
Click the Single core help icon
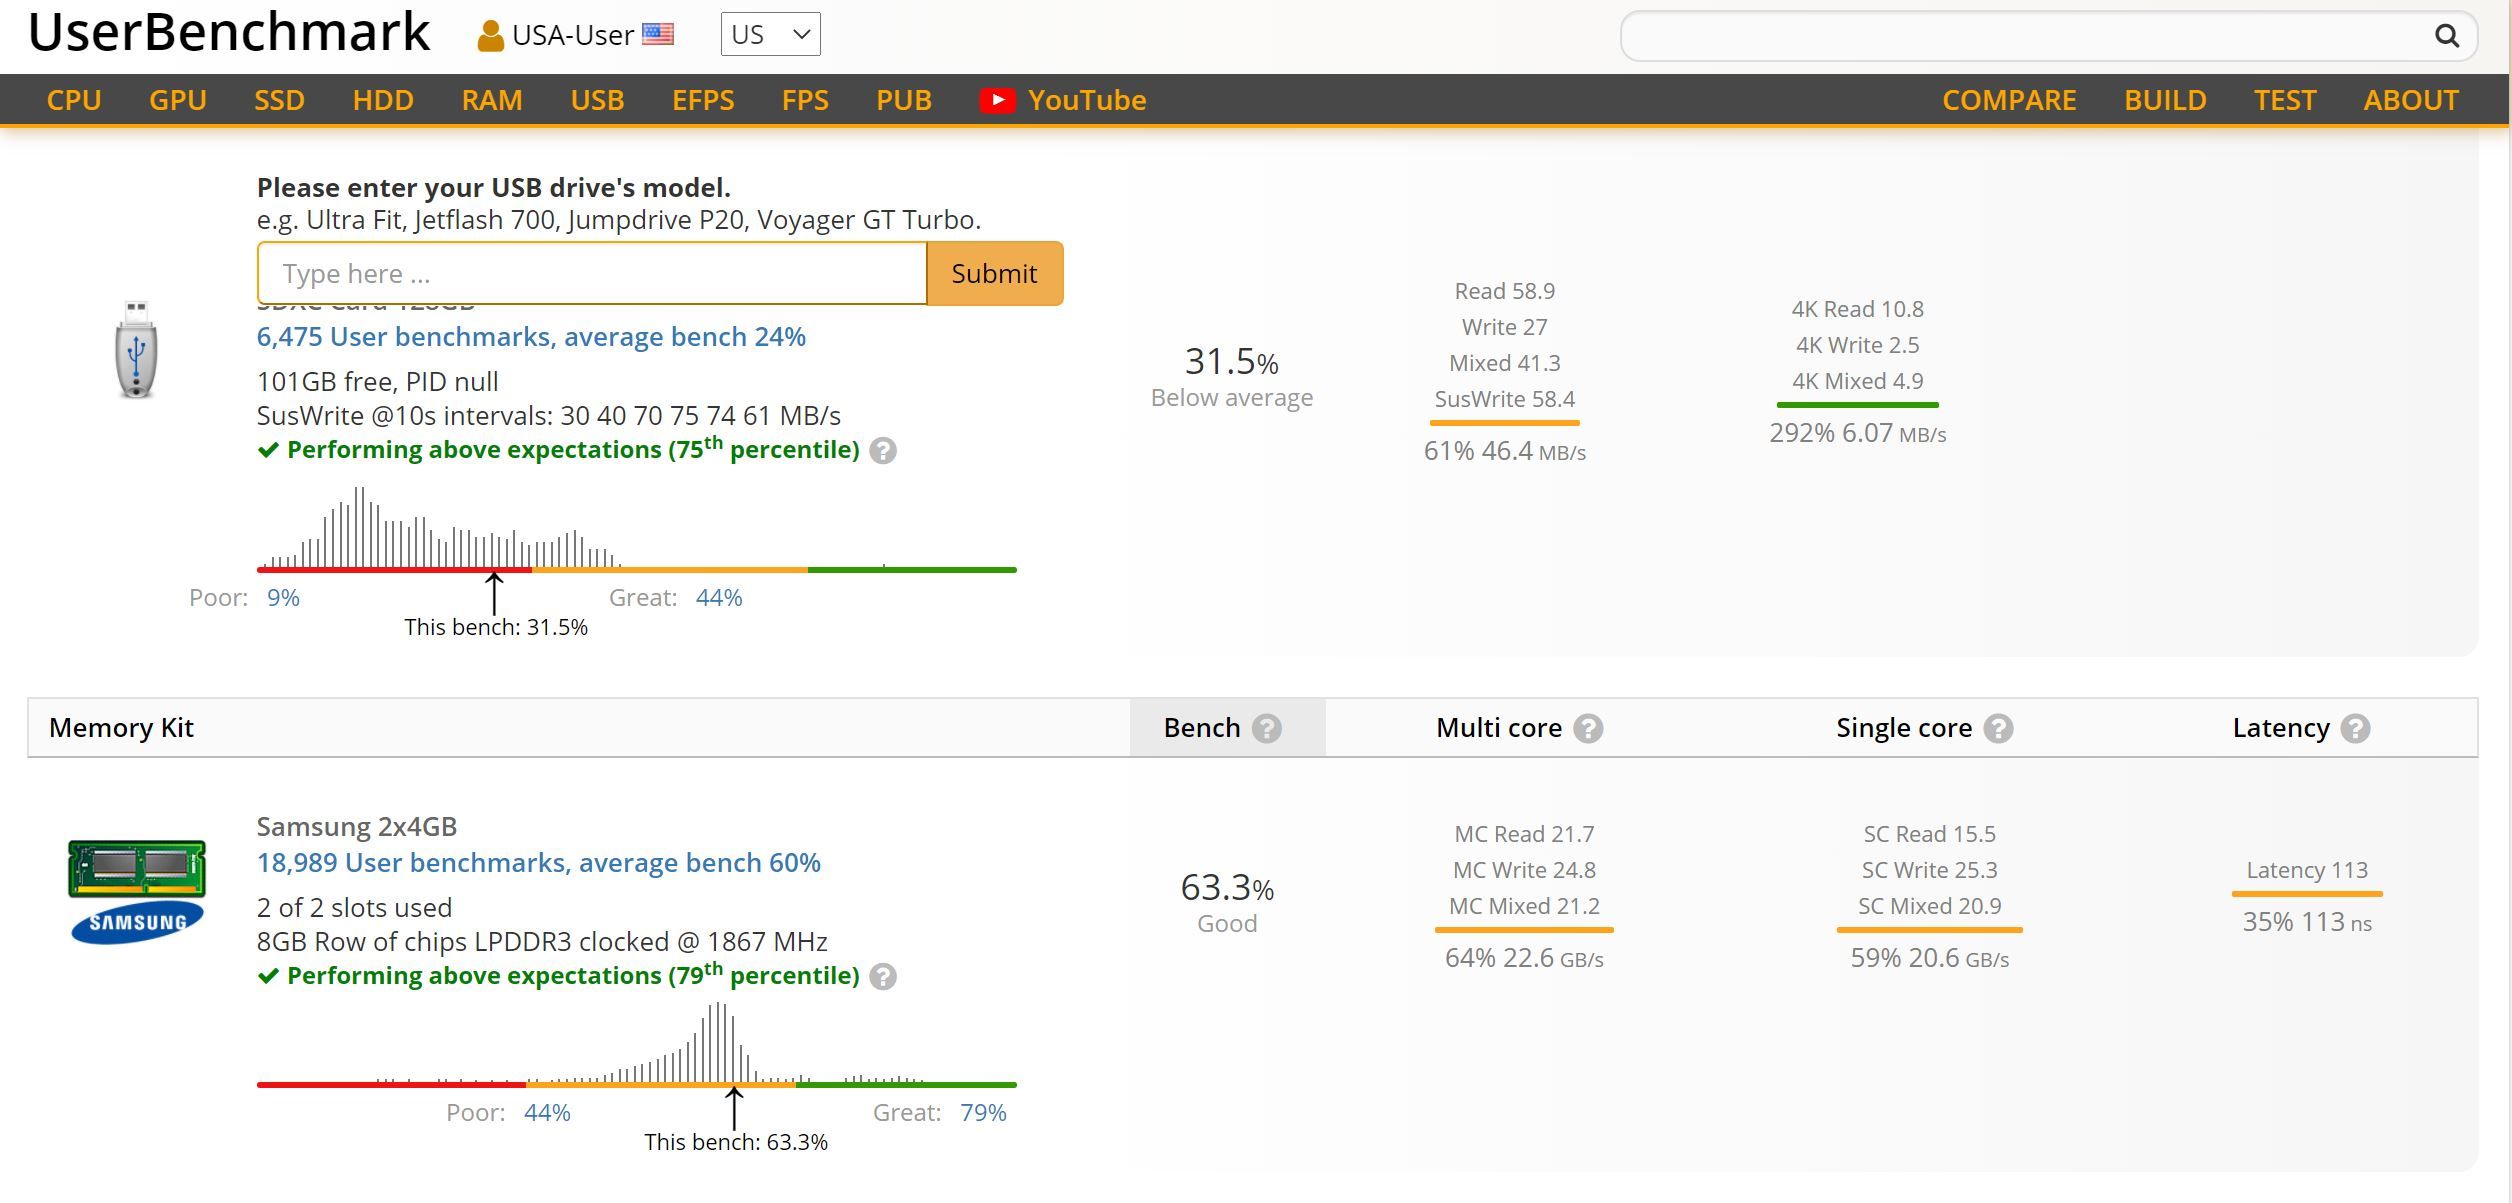point(1998,729)
